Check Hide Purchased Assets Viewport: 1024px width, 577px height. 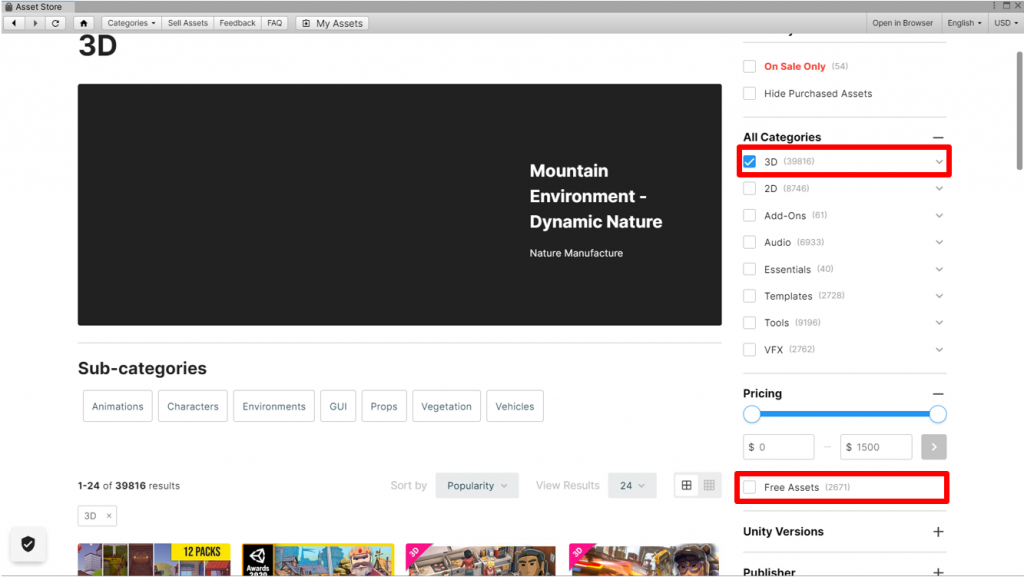750,93
